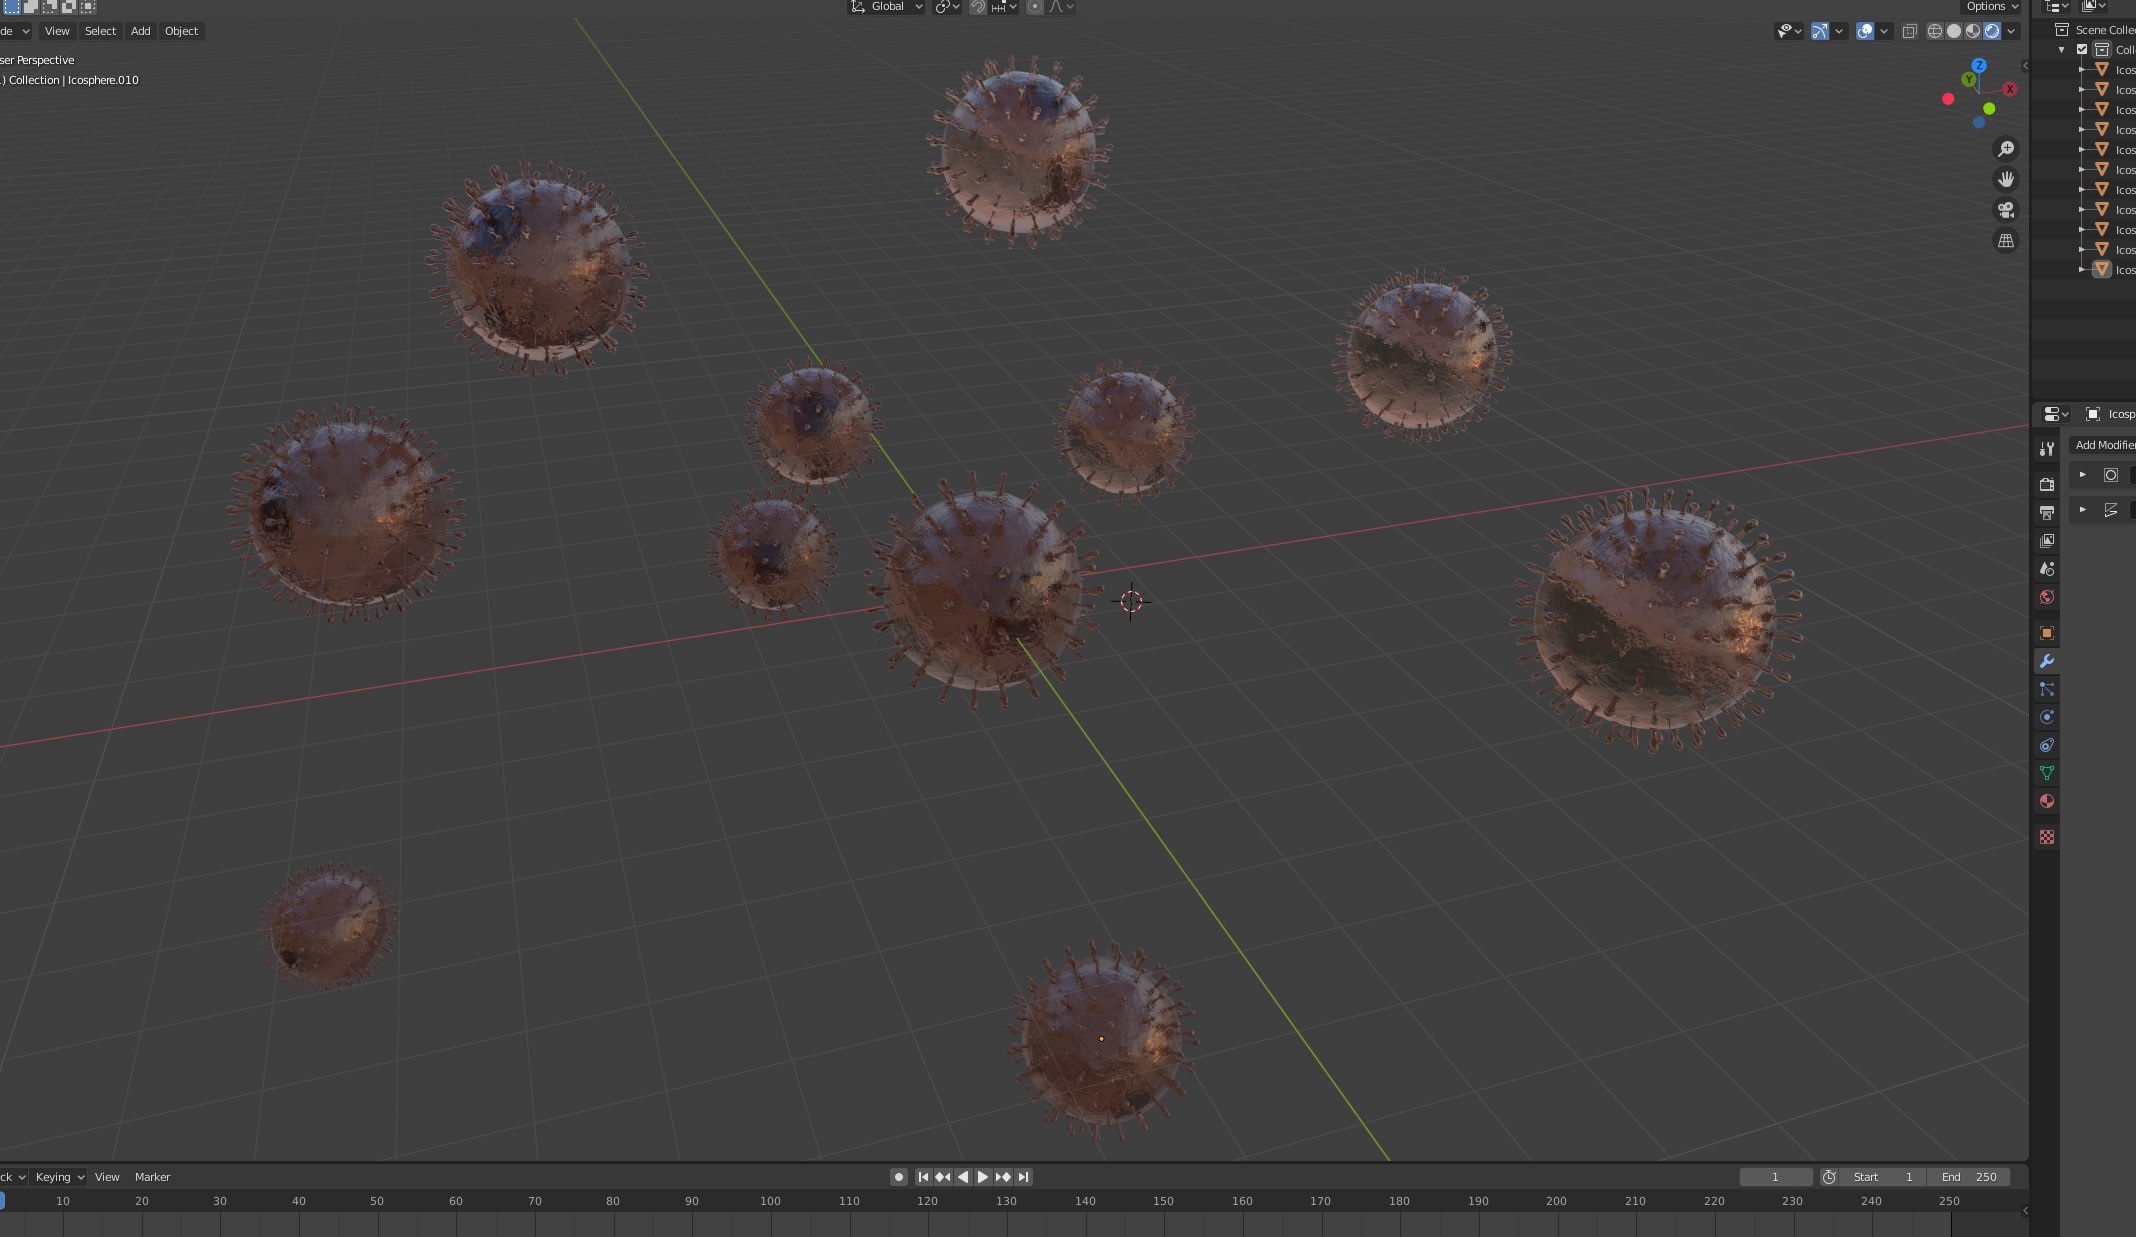This screenshot has width=2136, height=1237.
Task: Open the timeline View menu
Action: 107,1177
